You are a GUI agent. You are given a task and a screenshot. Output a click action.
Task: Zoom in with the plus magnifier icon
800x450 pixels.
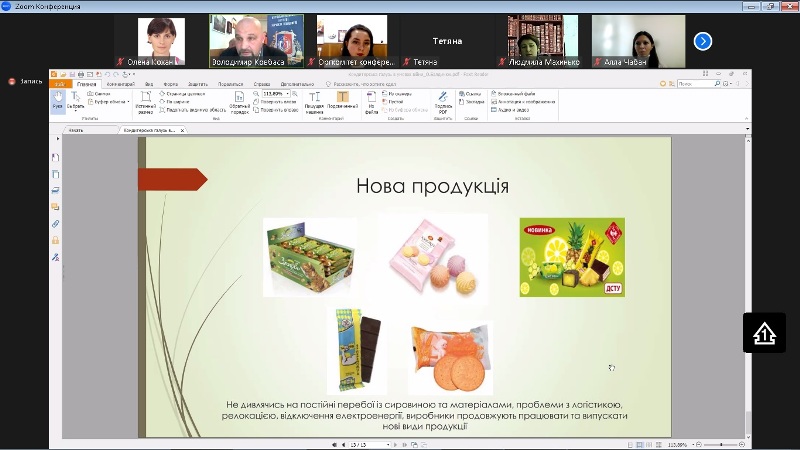pyautogui.click(x=295, y=94)
